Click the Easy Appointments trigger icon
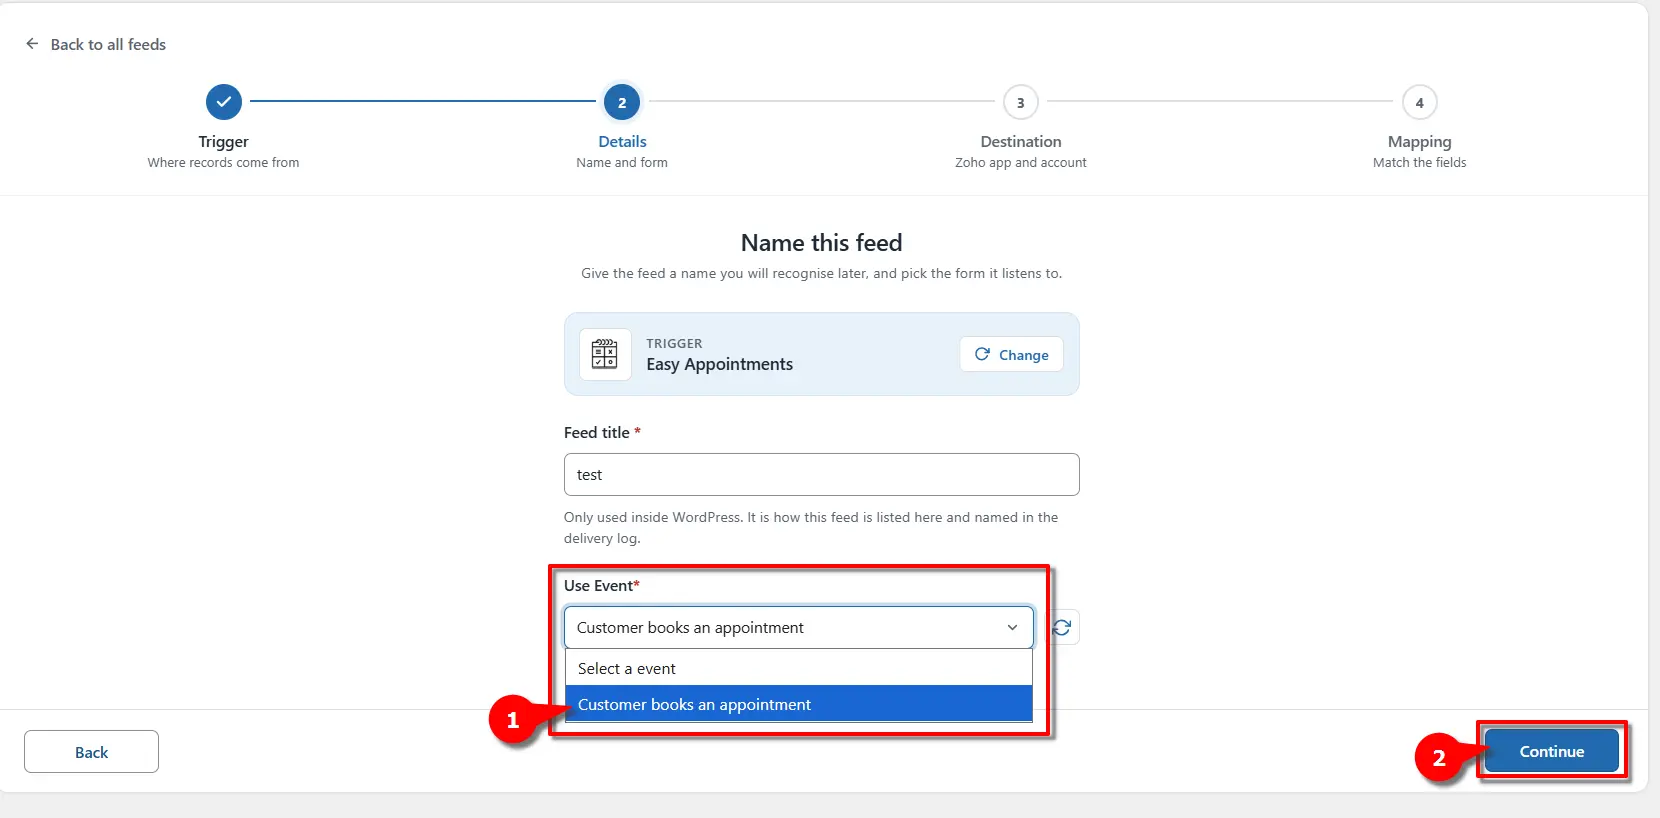This screenshot has height=818, width=1660. click(605, 354)
